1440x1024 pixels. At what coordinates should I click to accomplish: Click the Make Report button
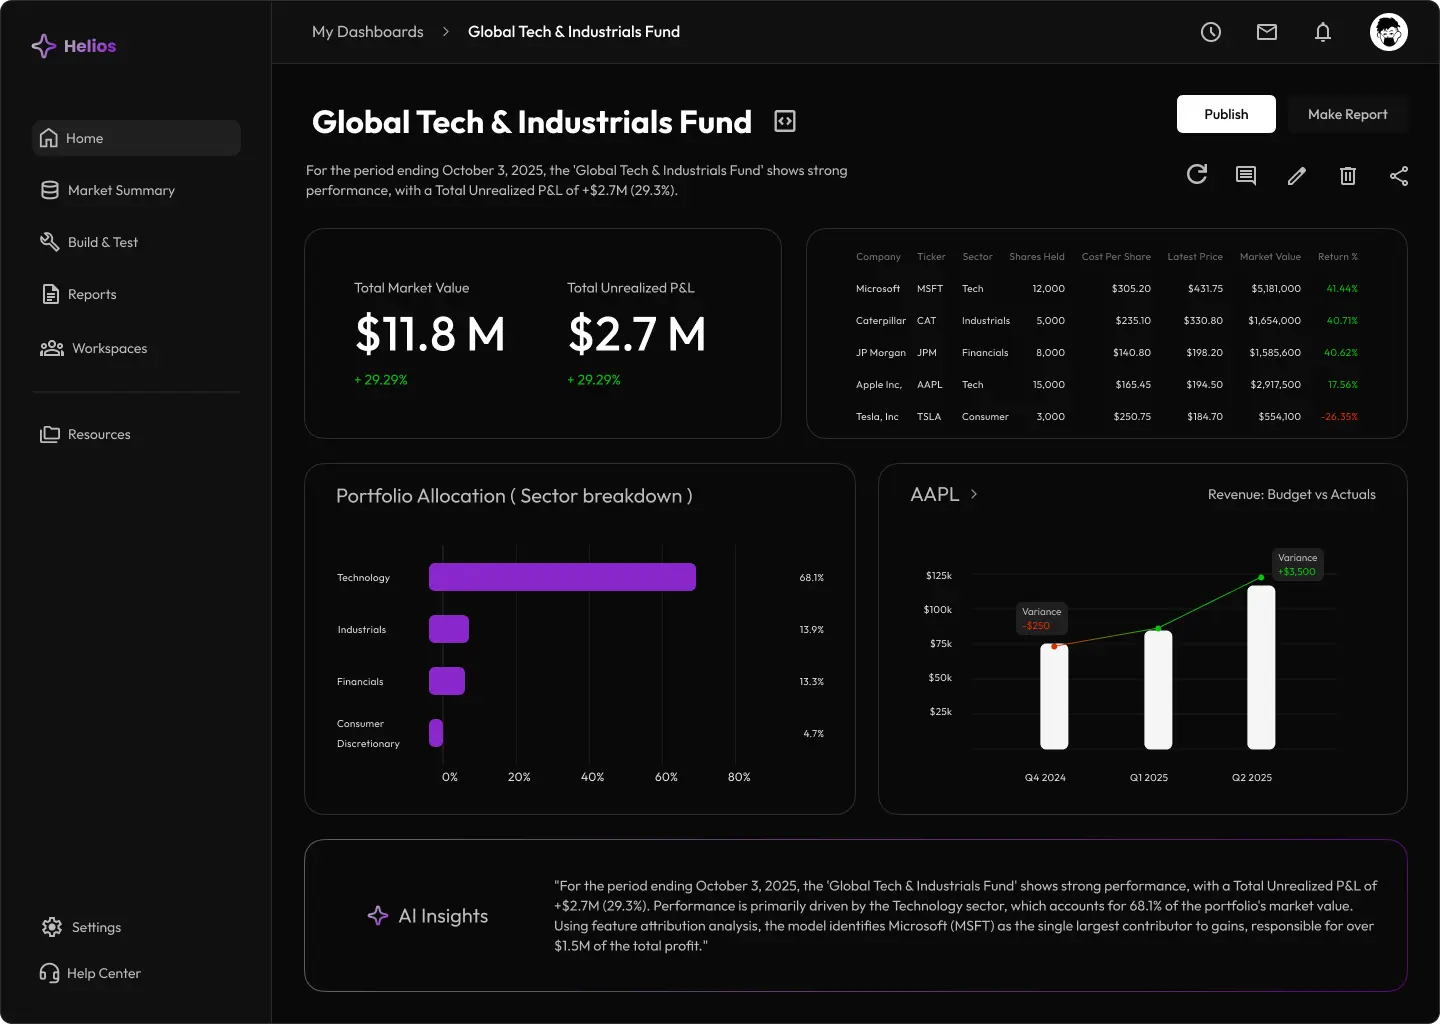pos(1348,114)
